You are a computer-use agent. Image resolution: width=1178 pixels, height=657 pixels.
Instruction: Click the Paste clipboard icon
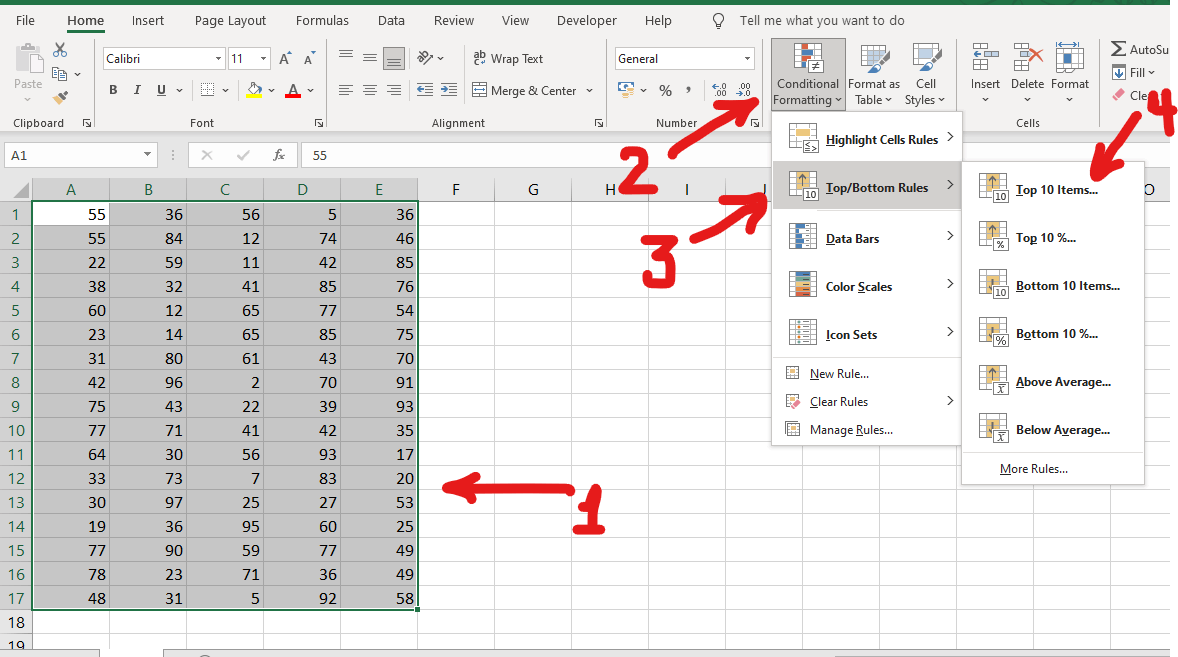(28, 59)
